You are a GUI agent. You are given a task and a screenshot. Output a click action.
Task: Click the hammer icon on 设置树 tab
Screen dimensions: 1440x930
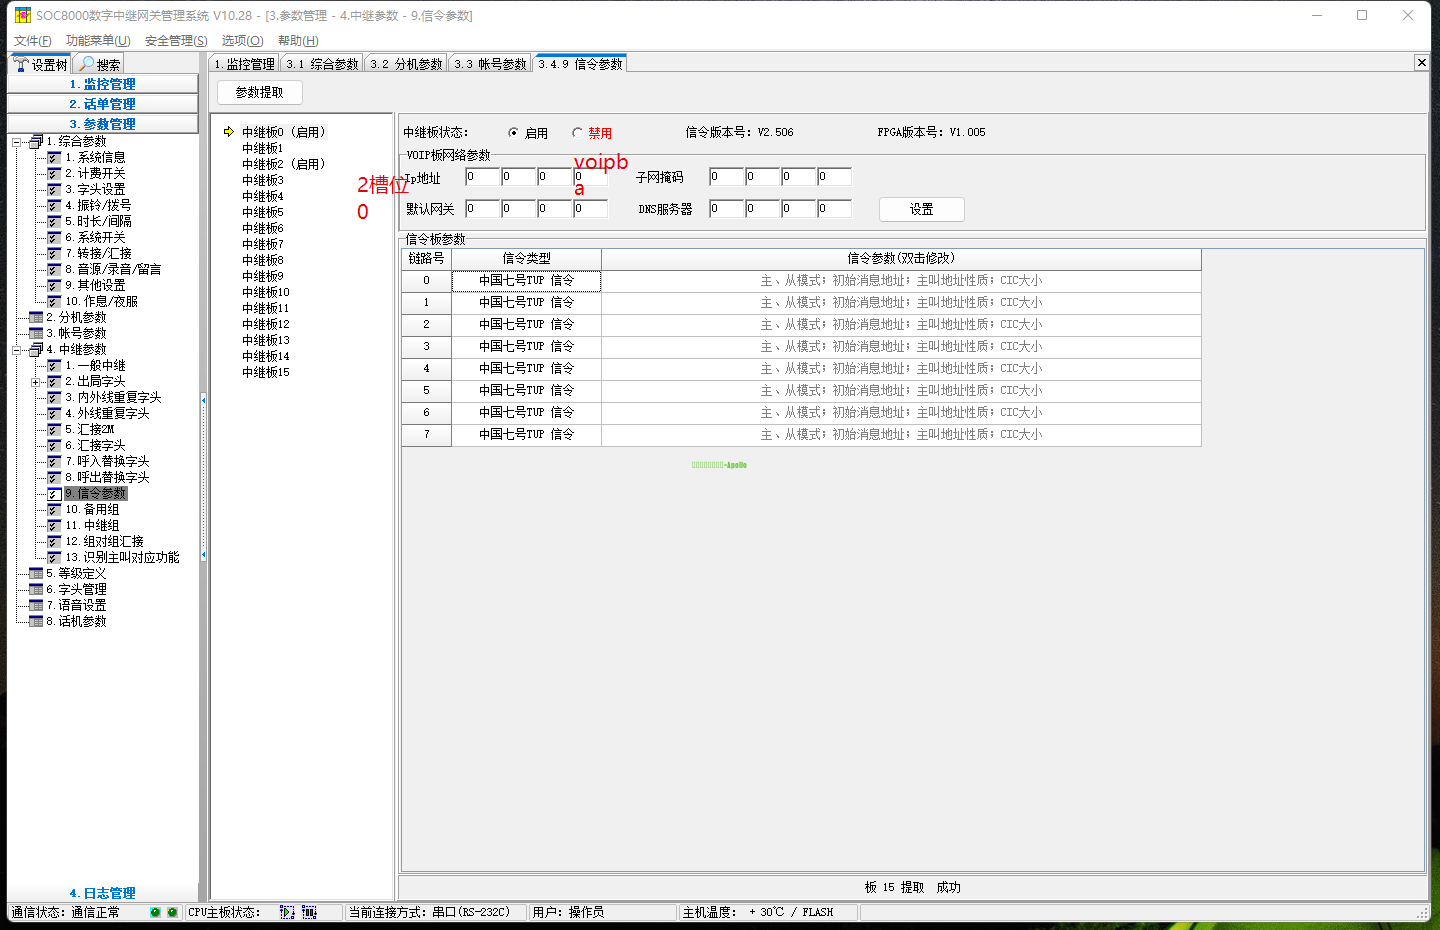[x=20, y=65]
